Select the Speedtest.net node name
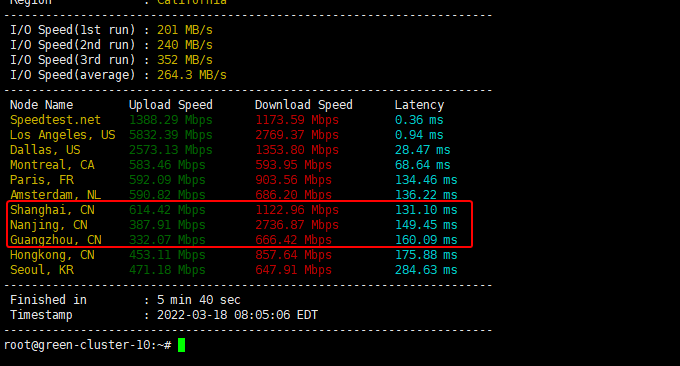The image size is (680, 366). (x=55, y=120)
